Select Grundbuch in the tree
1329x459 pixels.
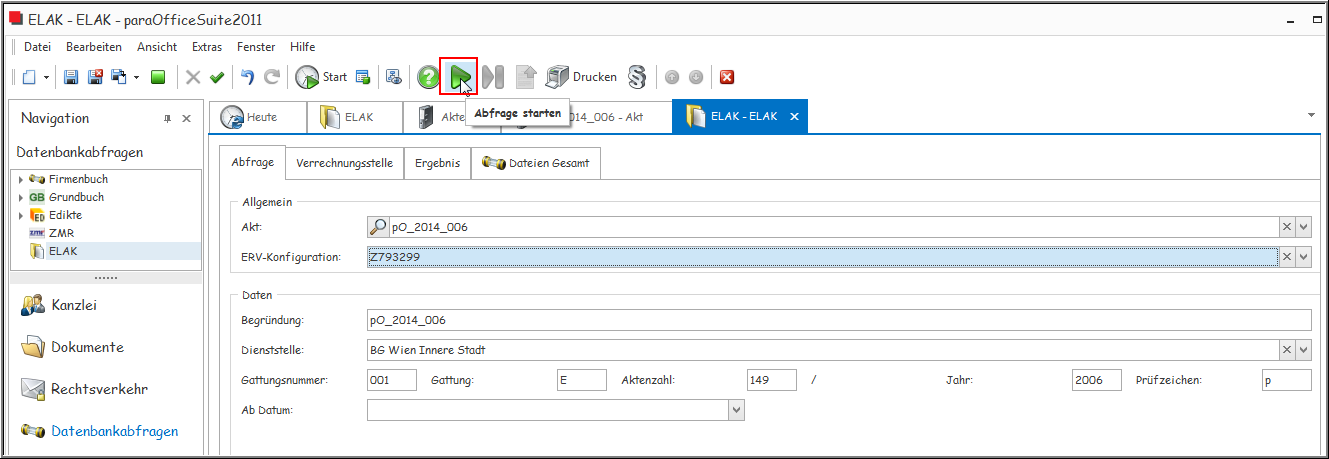click(76, 197)
